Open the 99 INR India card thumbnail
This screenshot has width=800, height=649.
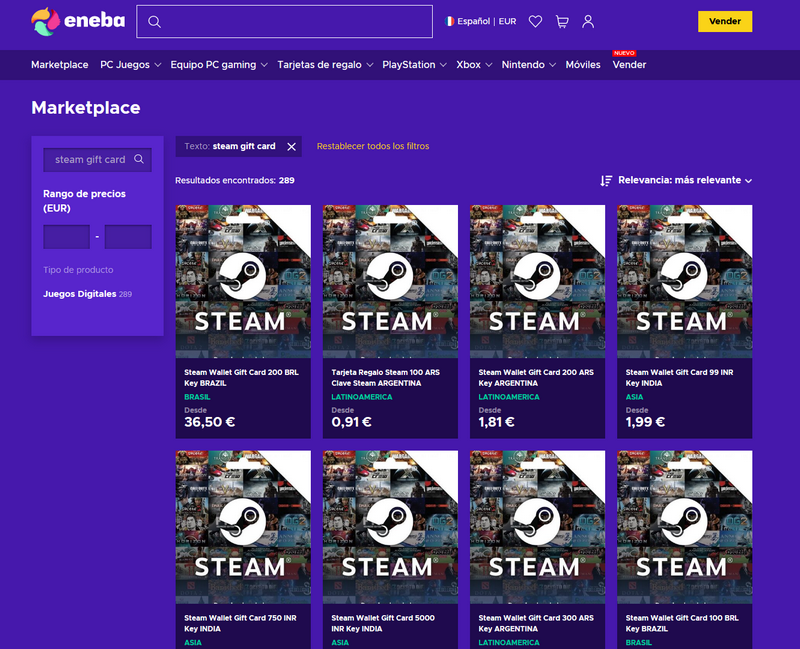point(685,282)
